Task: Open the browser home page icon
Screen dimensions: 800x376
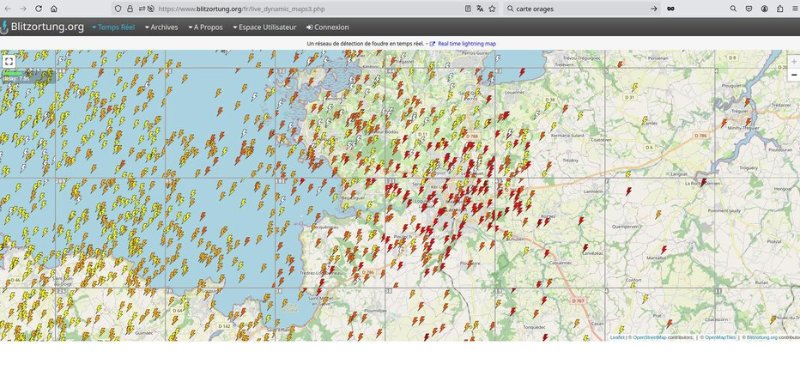Action: click(x=54, y=9)
